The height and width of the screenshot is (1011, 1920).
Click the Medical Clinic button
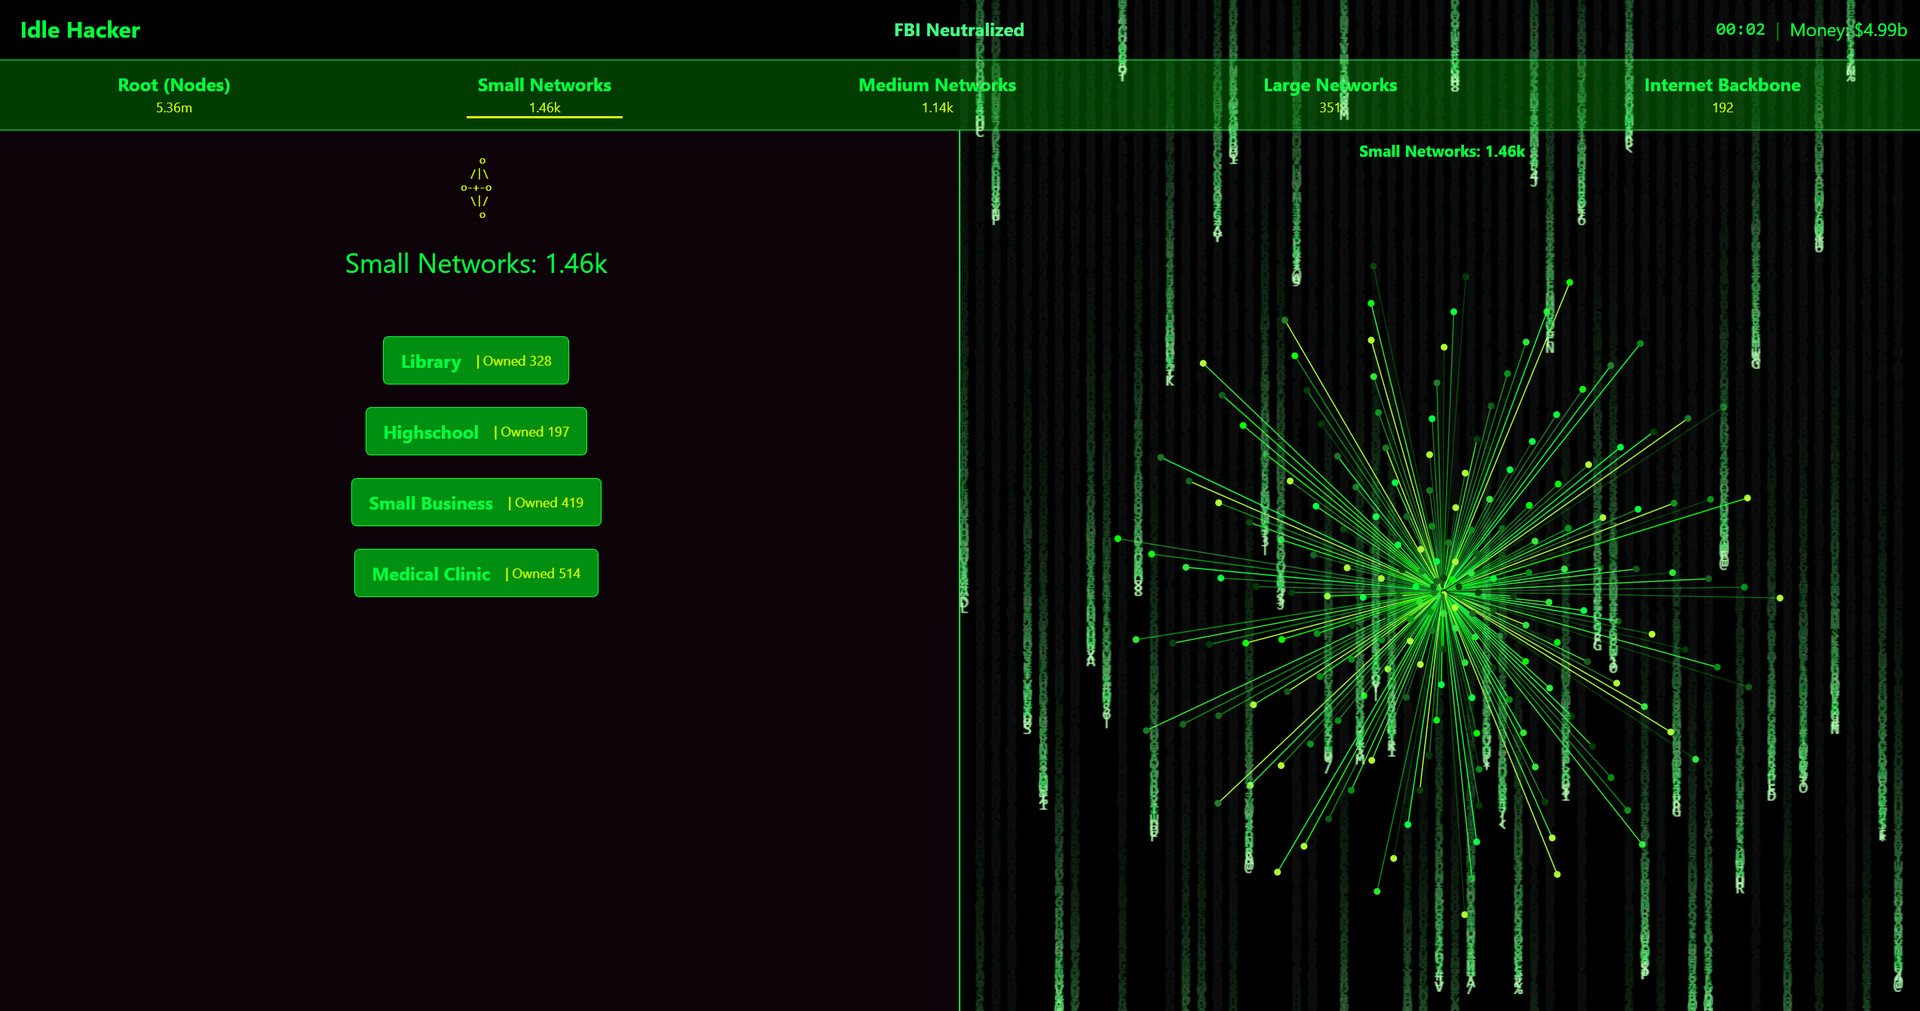tap(476, 574)
